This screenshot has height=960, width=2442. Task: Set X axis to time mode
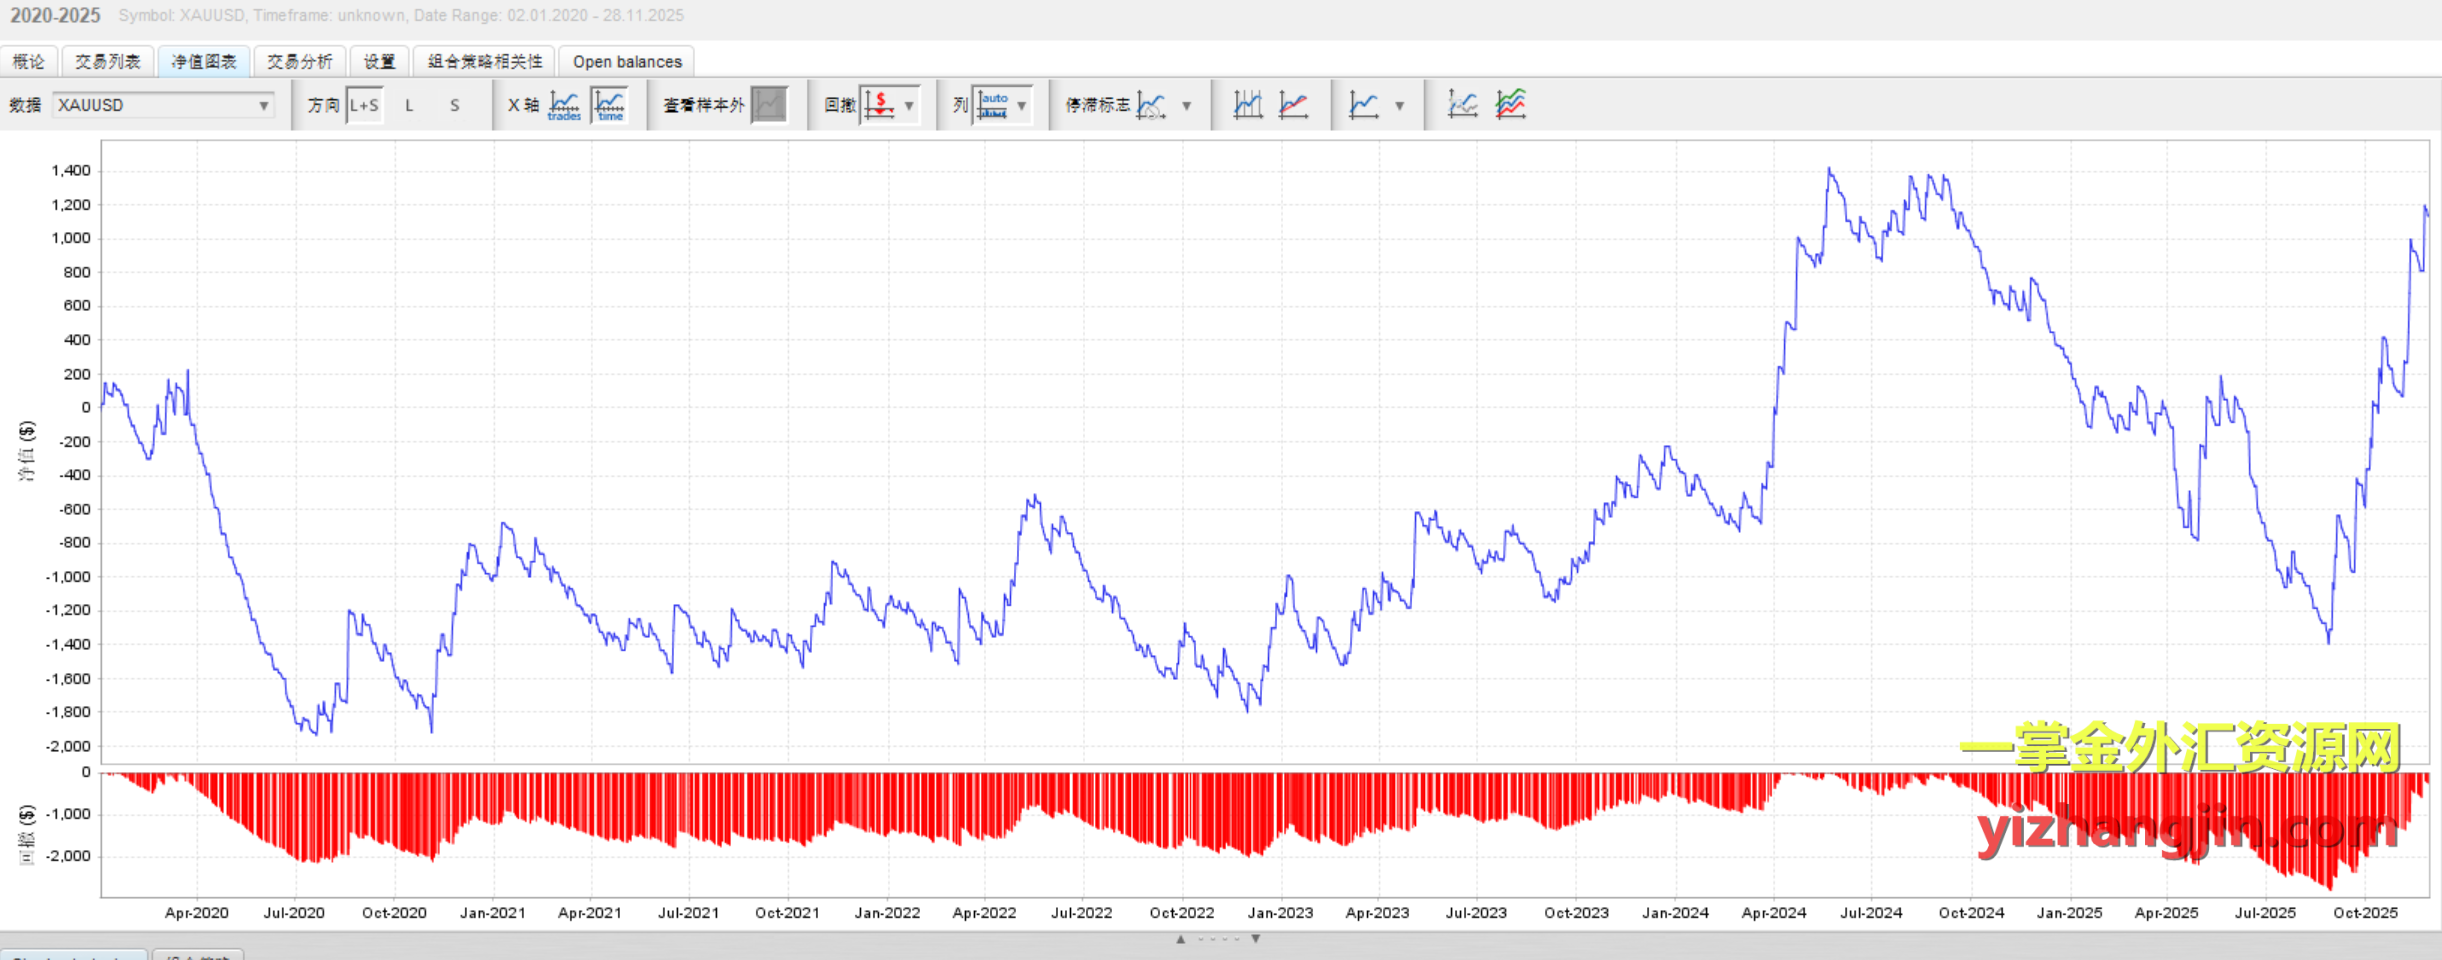click(x=610, y=105)
